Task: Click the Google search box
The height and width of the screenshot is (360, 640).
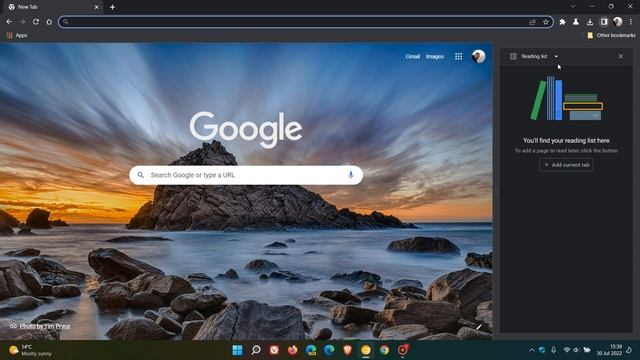Action: [246, 175]
